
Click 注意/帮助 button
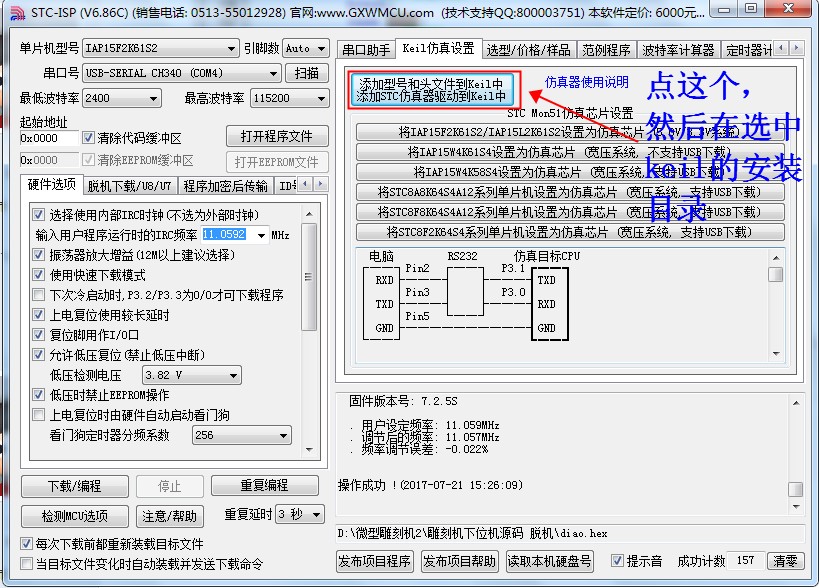pyautogui.click(x=169, y=516)
